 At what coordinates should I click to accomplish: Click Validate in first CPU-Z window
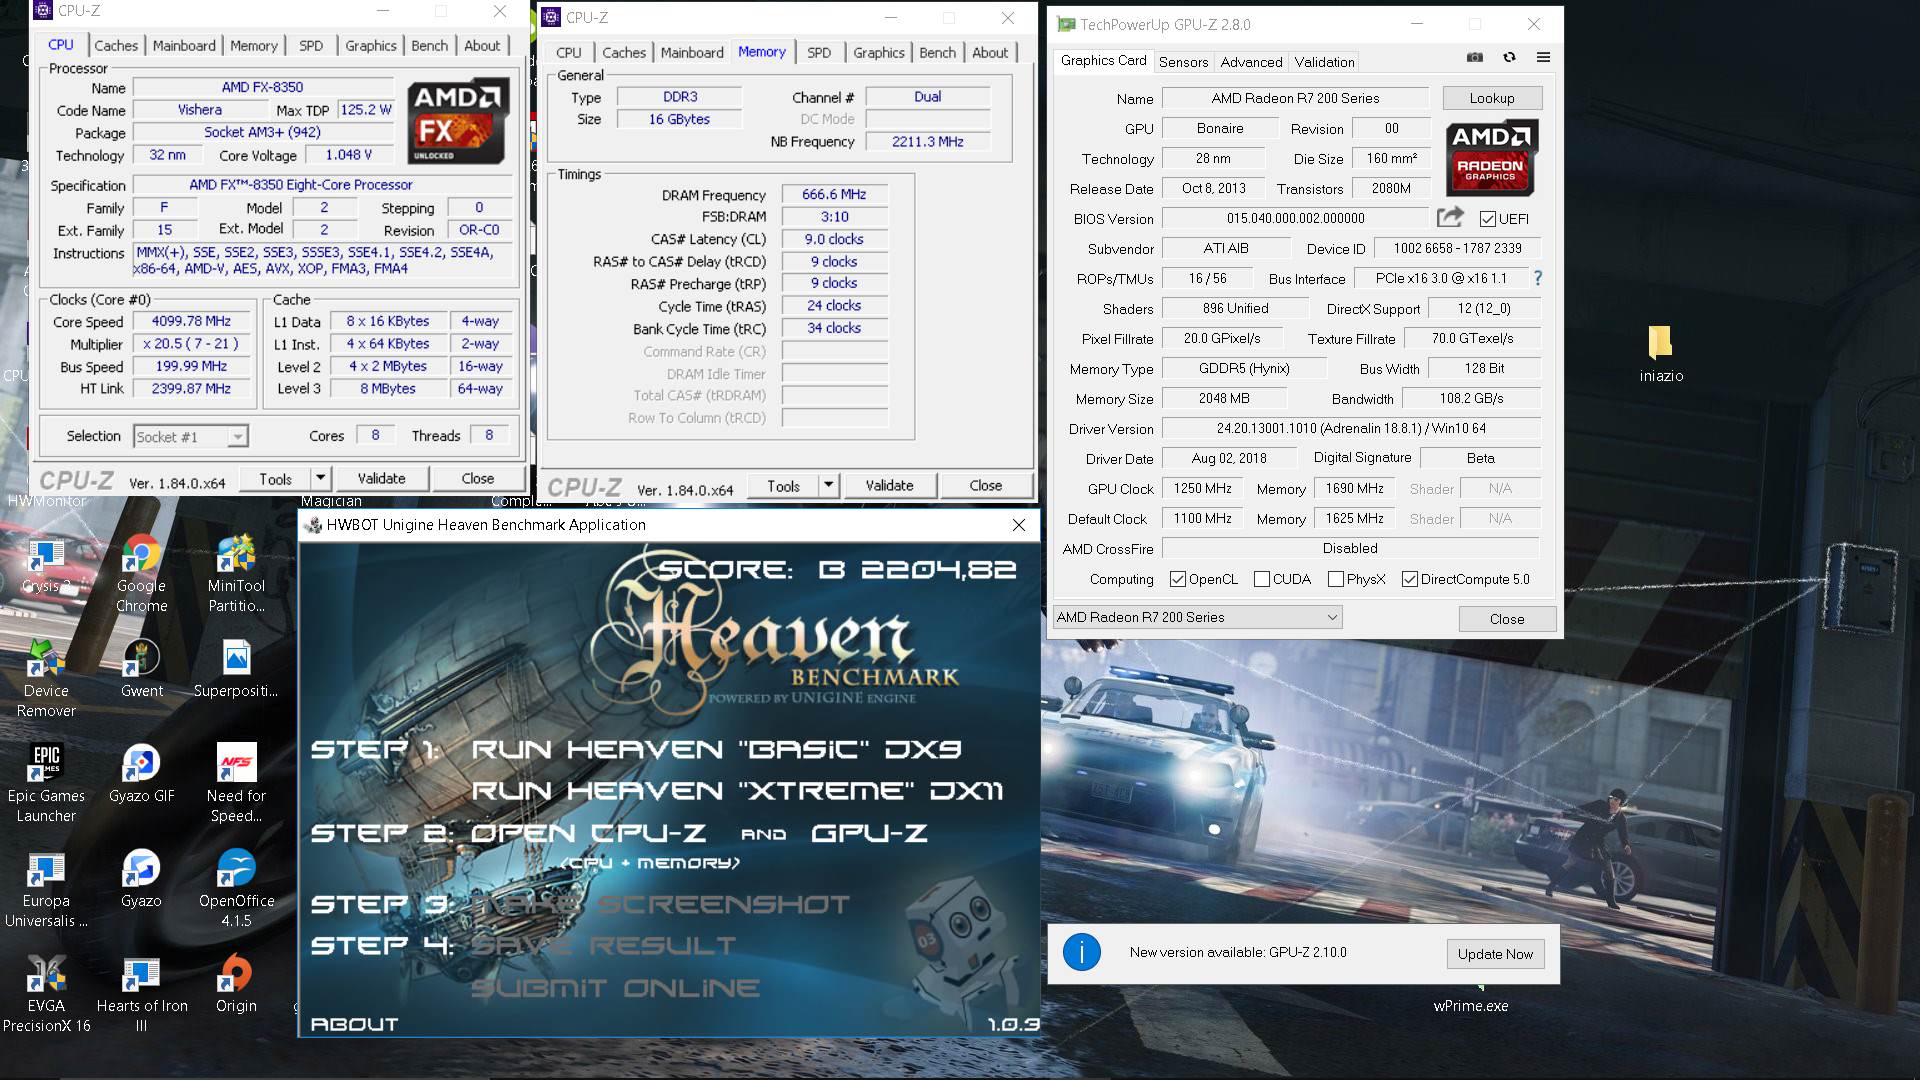(x=382, y=478)
